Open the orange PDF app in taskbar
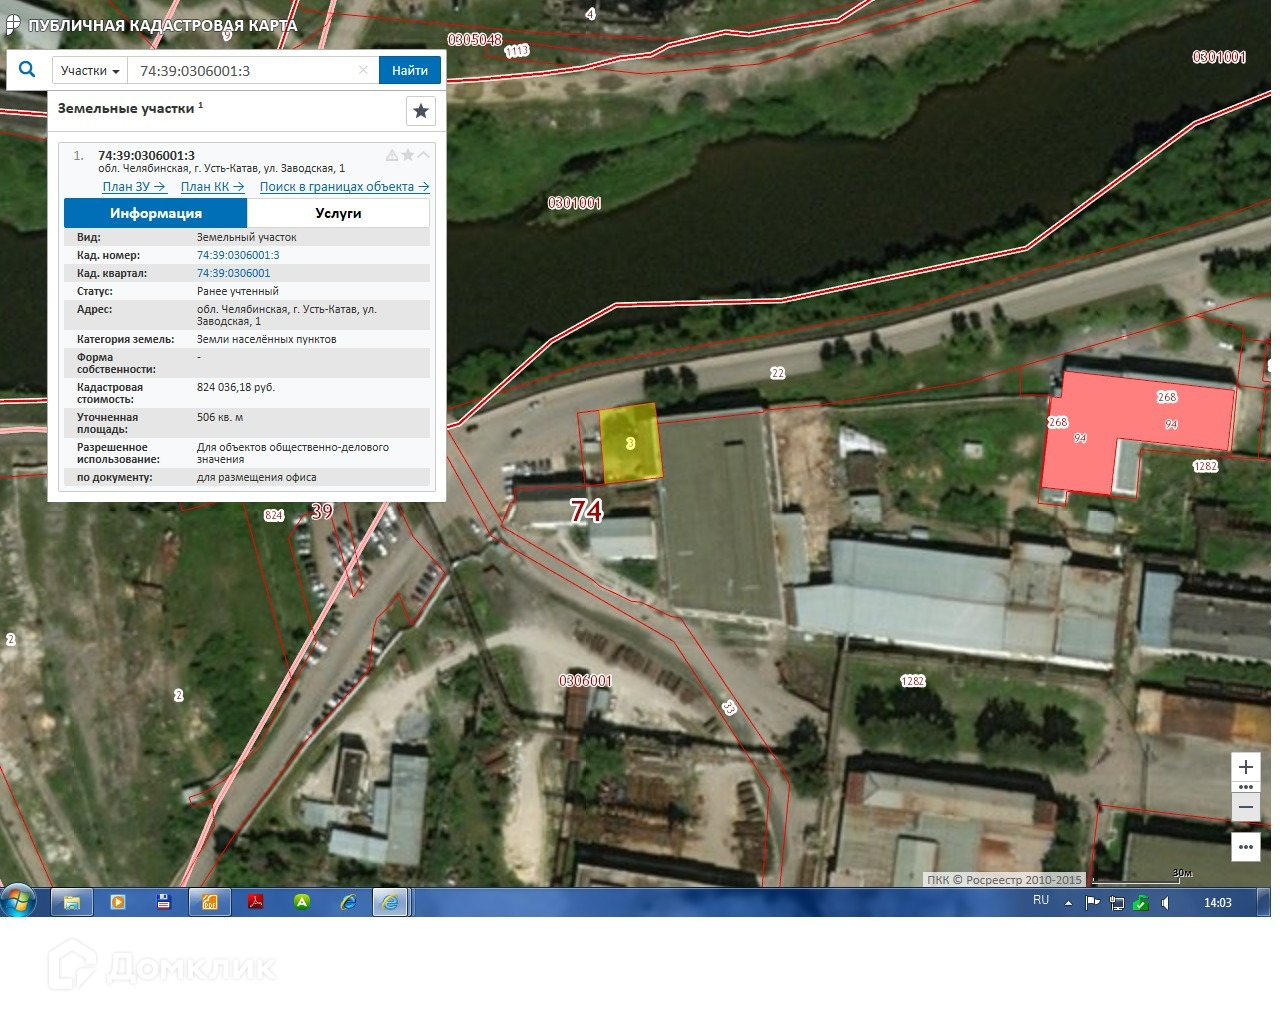Screen dimensions: 1280x1024 tap(210, 902)
